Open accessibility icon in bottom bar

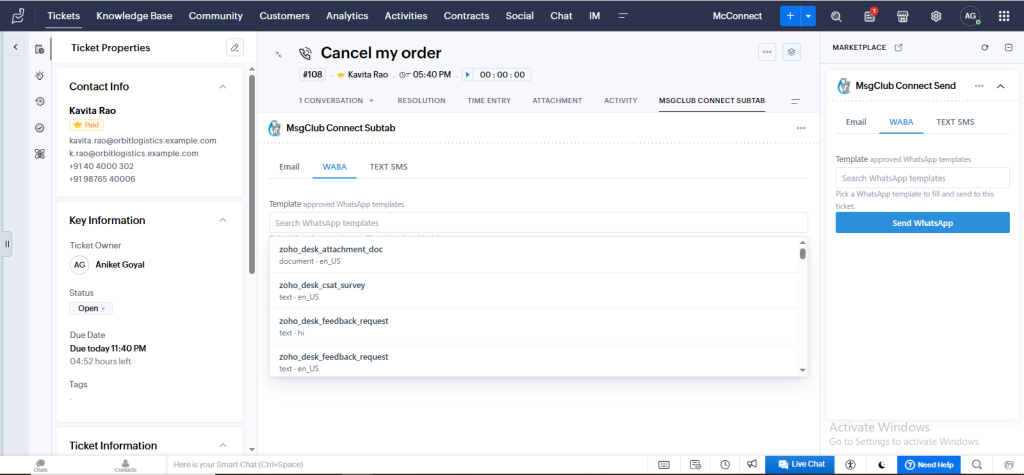[850, 465]
